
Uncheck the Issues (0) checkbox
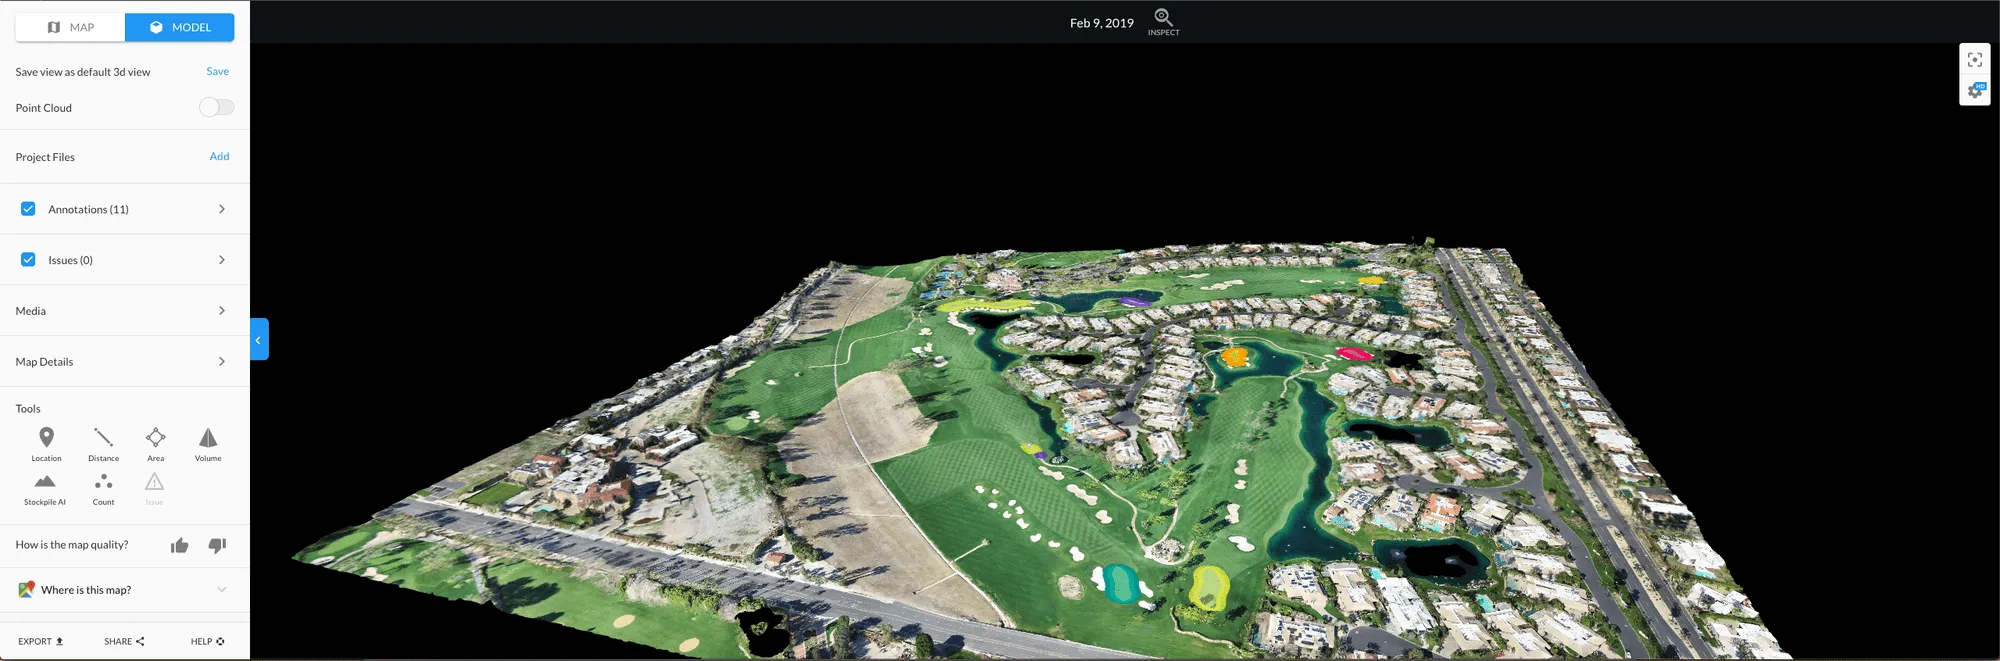coord(28,260)
